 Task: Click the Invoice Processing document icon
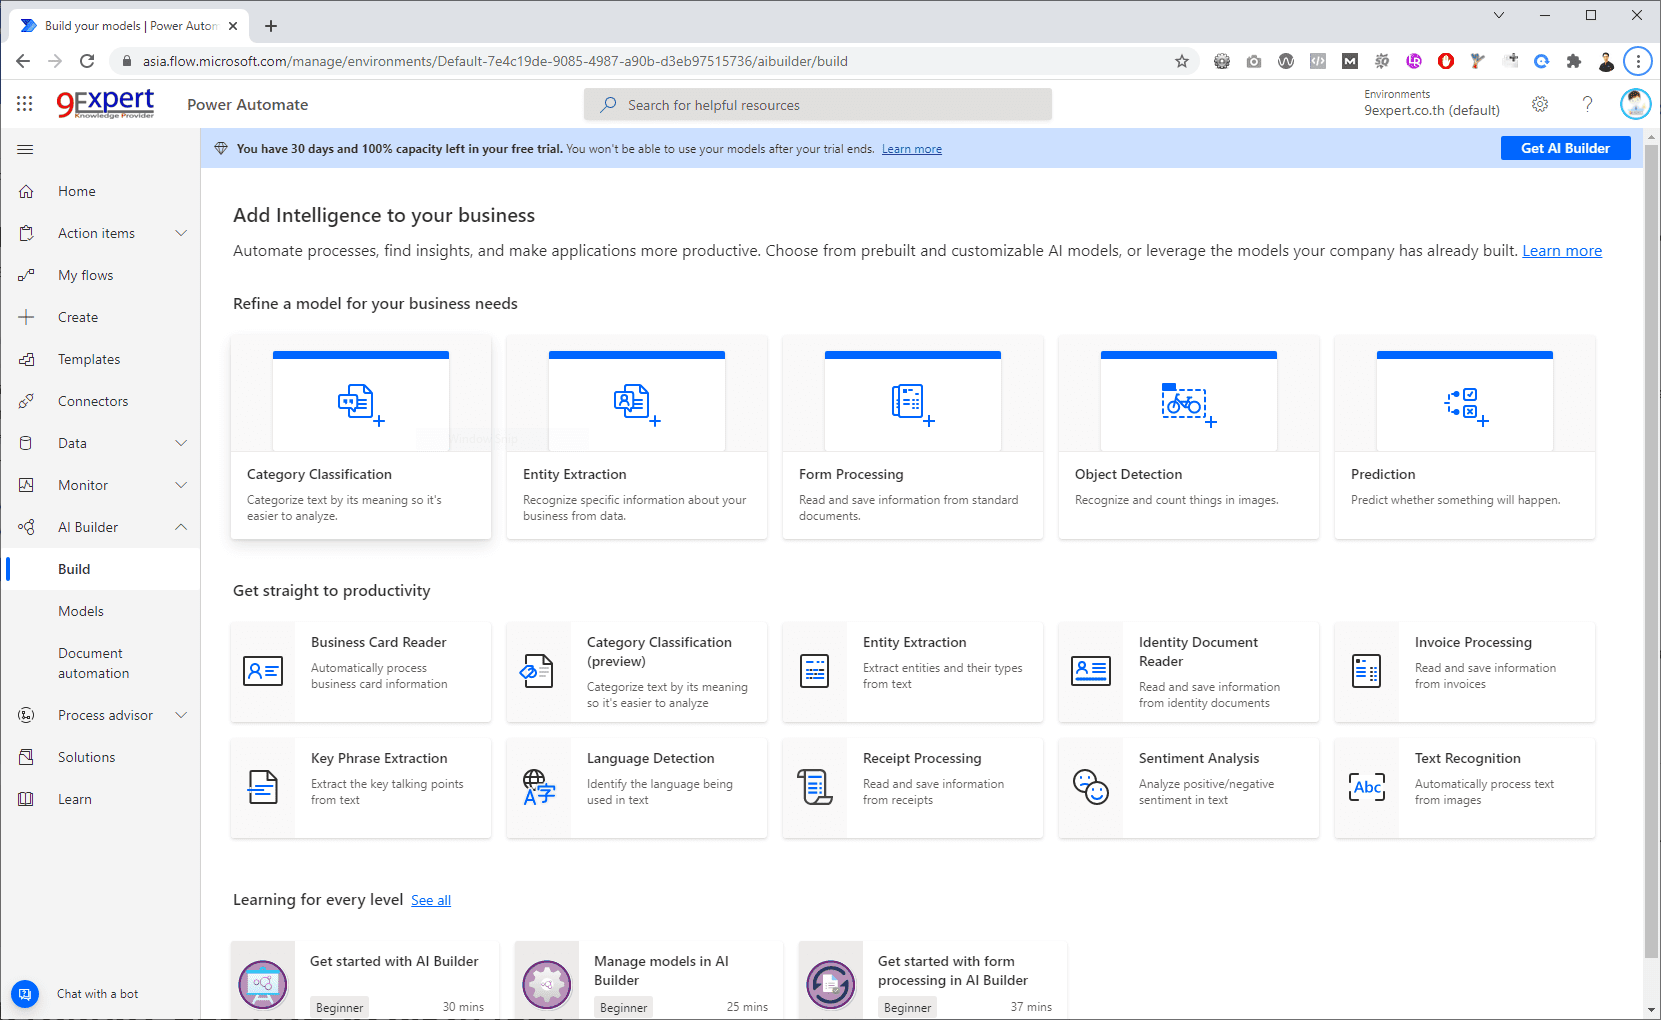click(1366, 671)
